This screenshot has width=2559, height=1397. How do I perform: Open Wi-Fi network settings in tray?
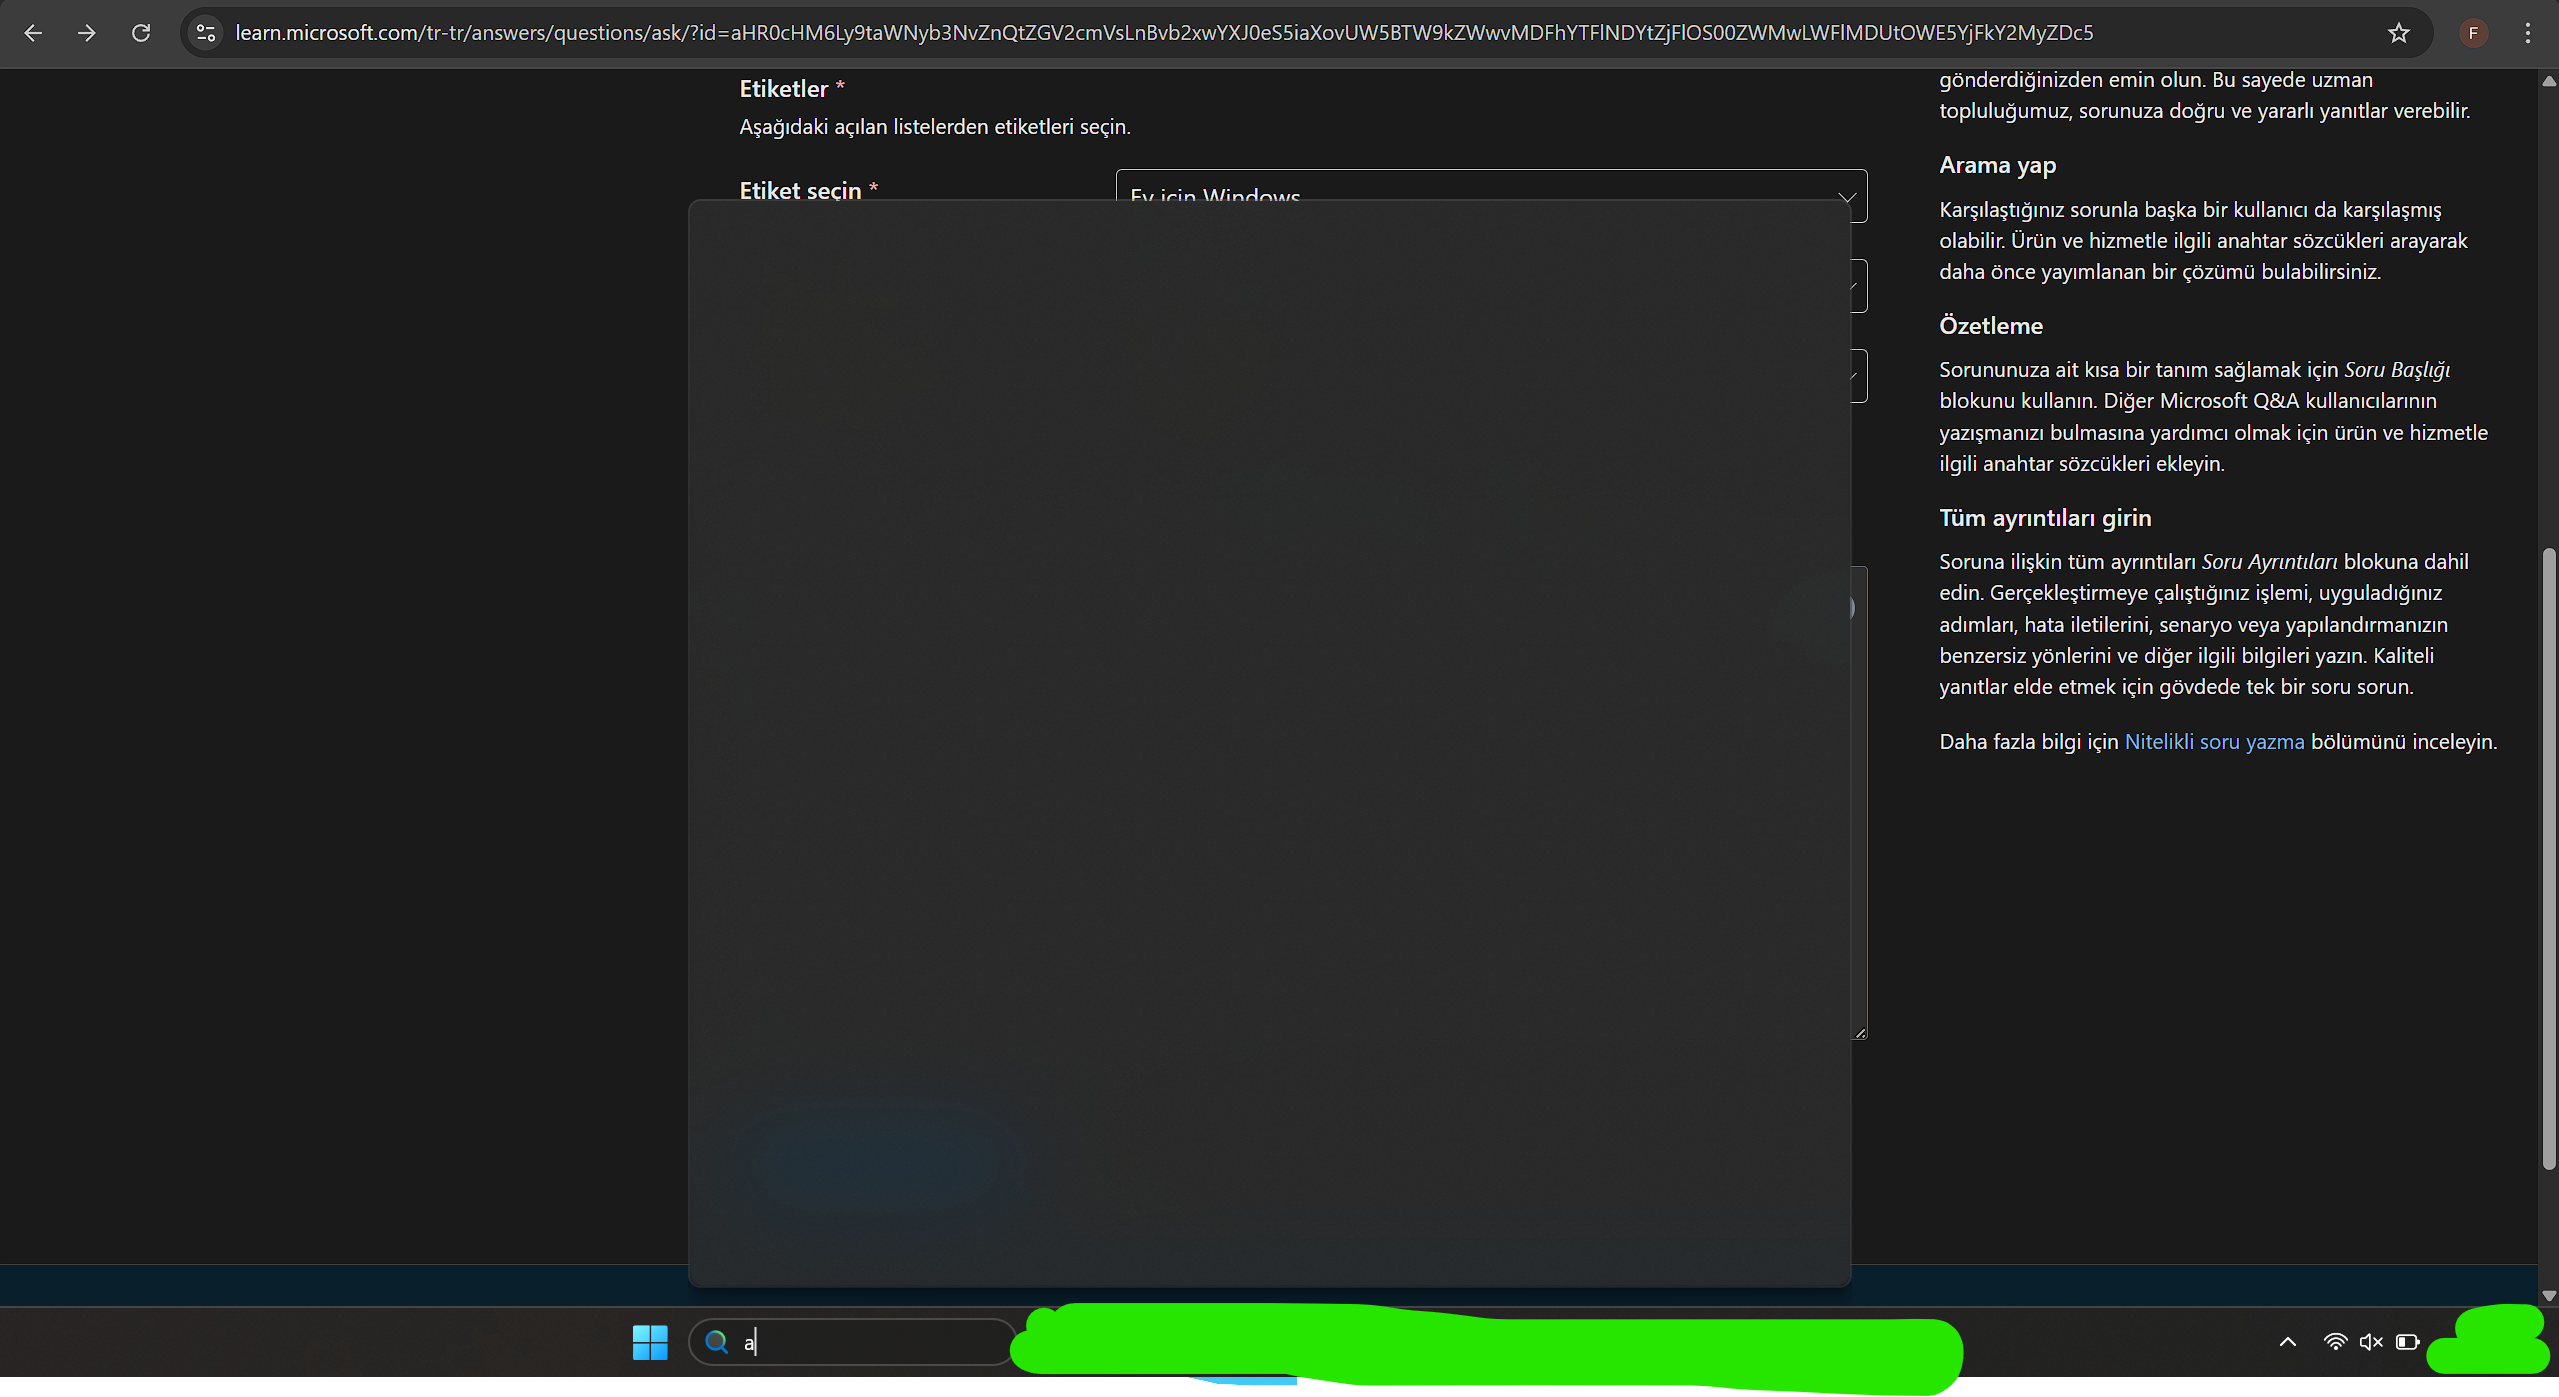(2335, 1342)
